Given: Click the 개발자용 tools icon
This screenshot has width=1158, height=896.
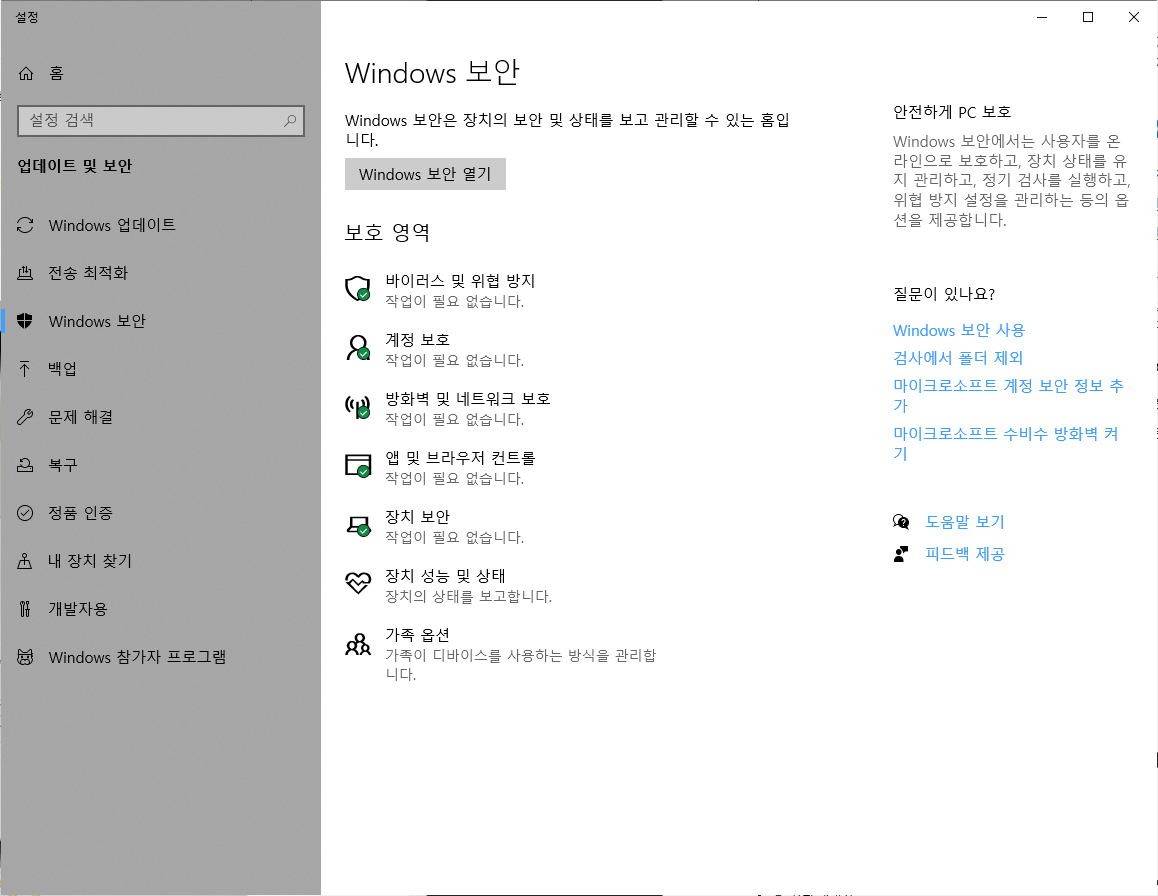Looking at the screenshot, I should pos(25,609).
